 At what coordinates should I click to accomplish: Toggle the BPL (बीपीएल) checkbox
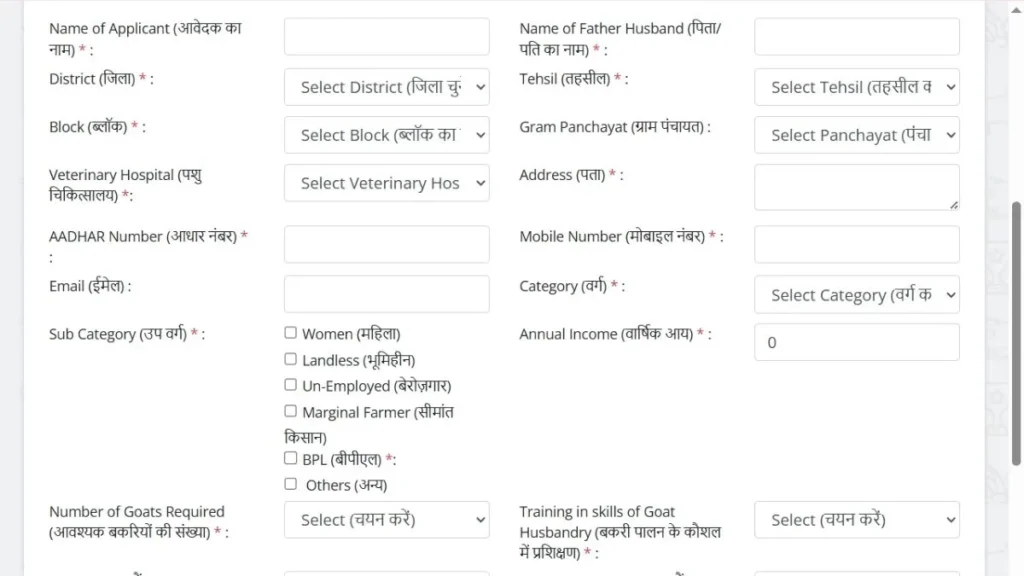(291, 459)
